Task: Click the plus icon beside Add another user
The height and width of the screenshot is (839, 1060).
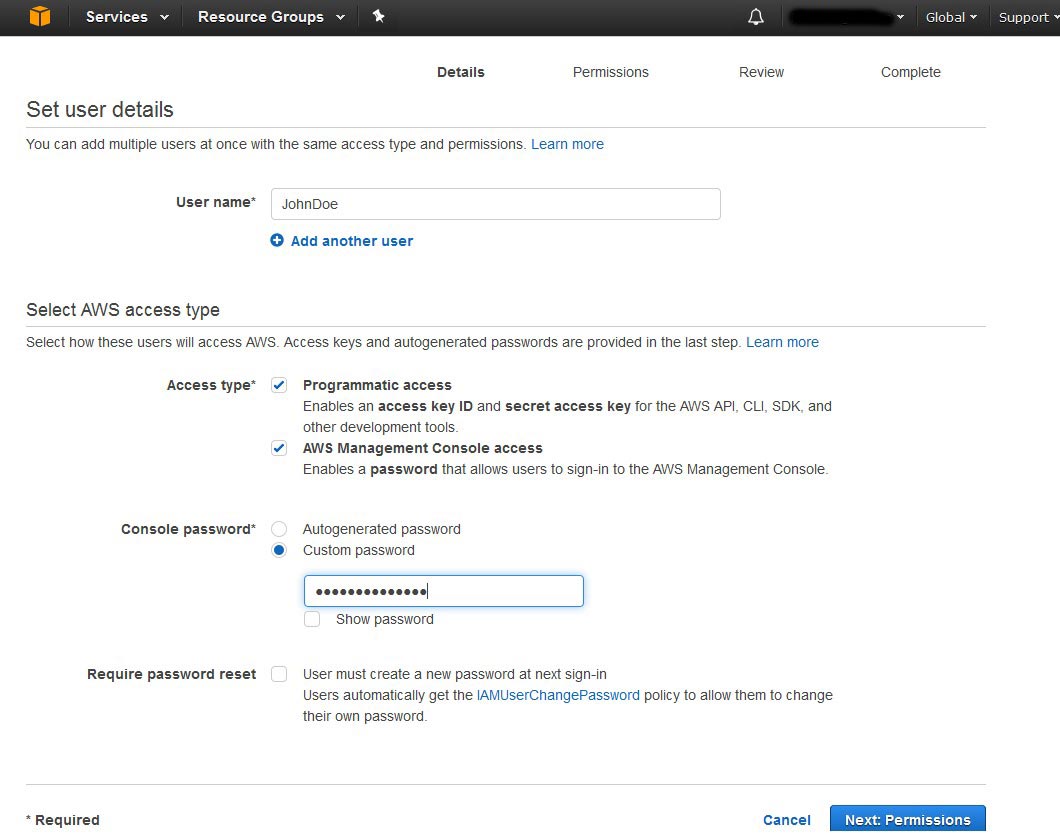Action: click(277, 240)
